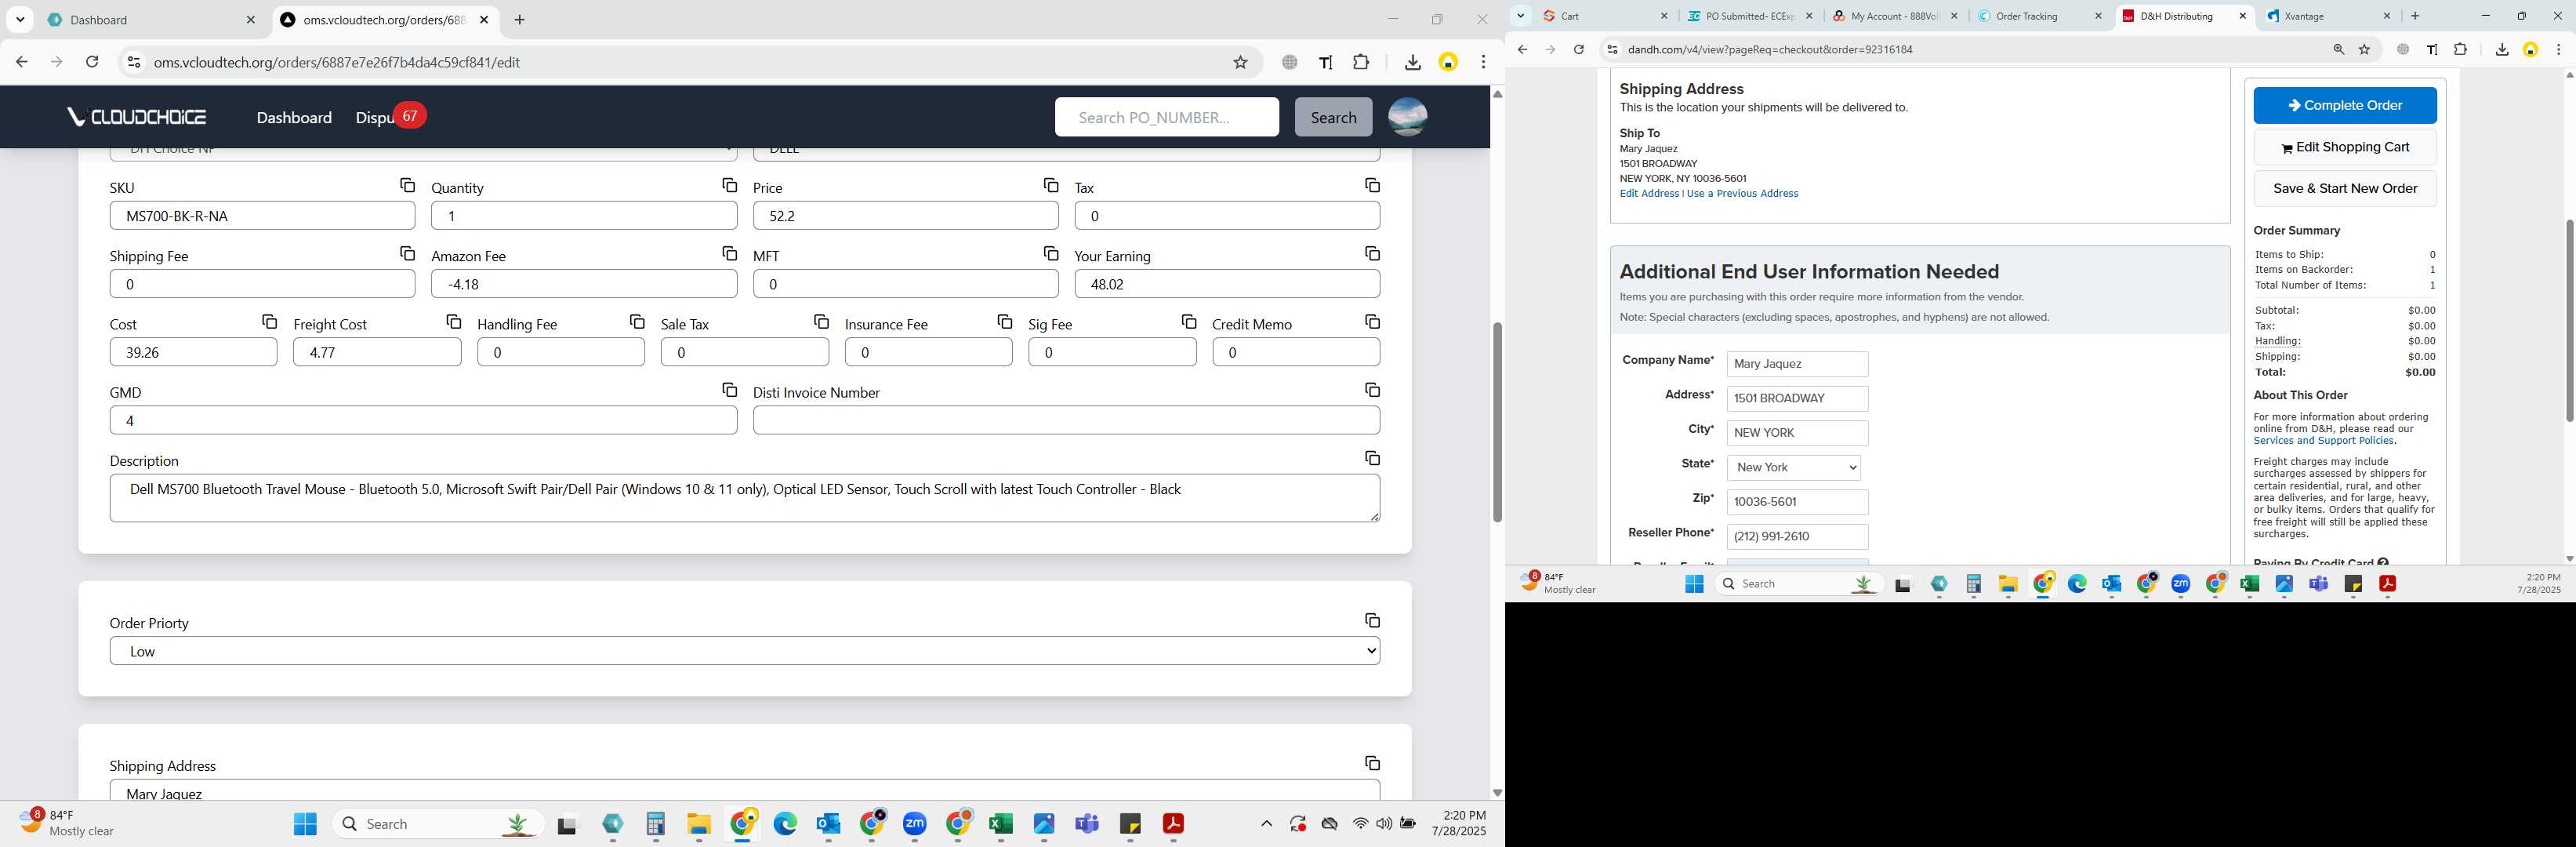Switch to the Cart tab

(1605, 16)
